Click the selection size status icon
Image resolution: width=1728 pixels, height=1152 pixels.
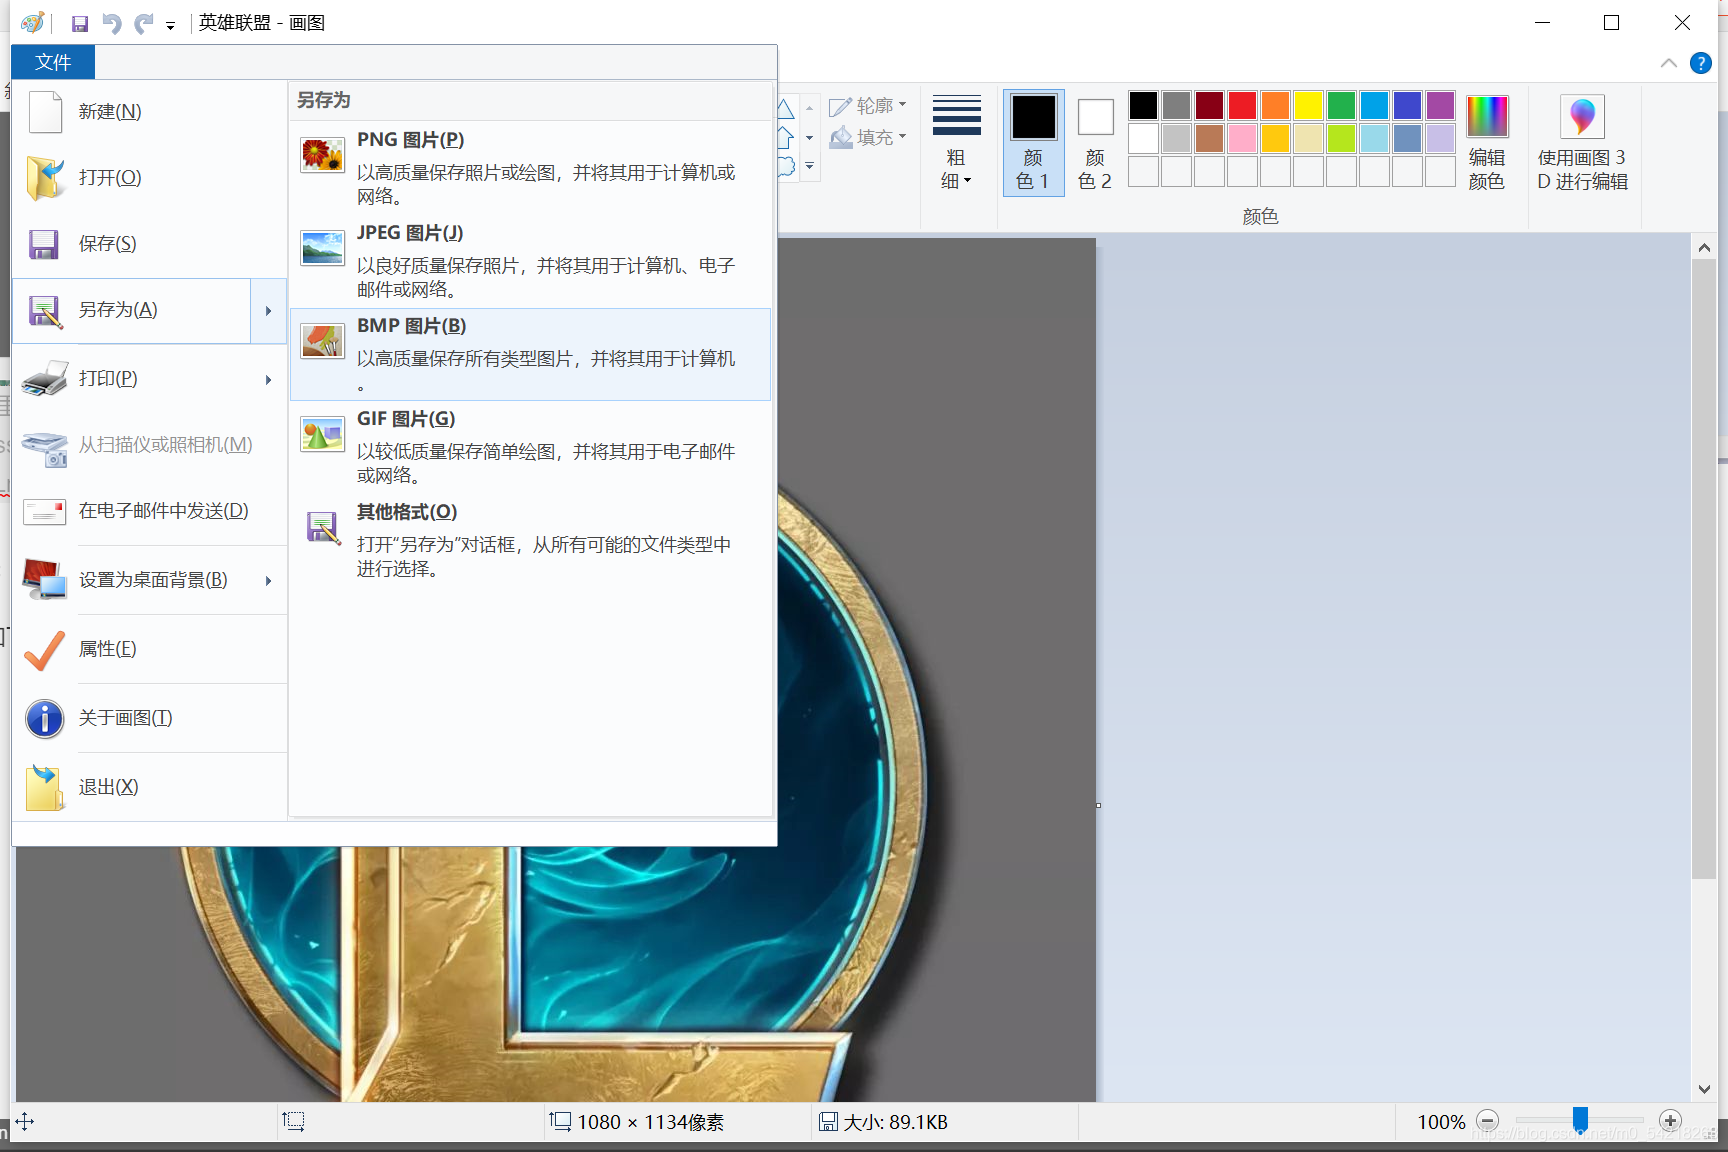tap(293, 1121)
